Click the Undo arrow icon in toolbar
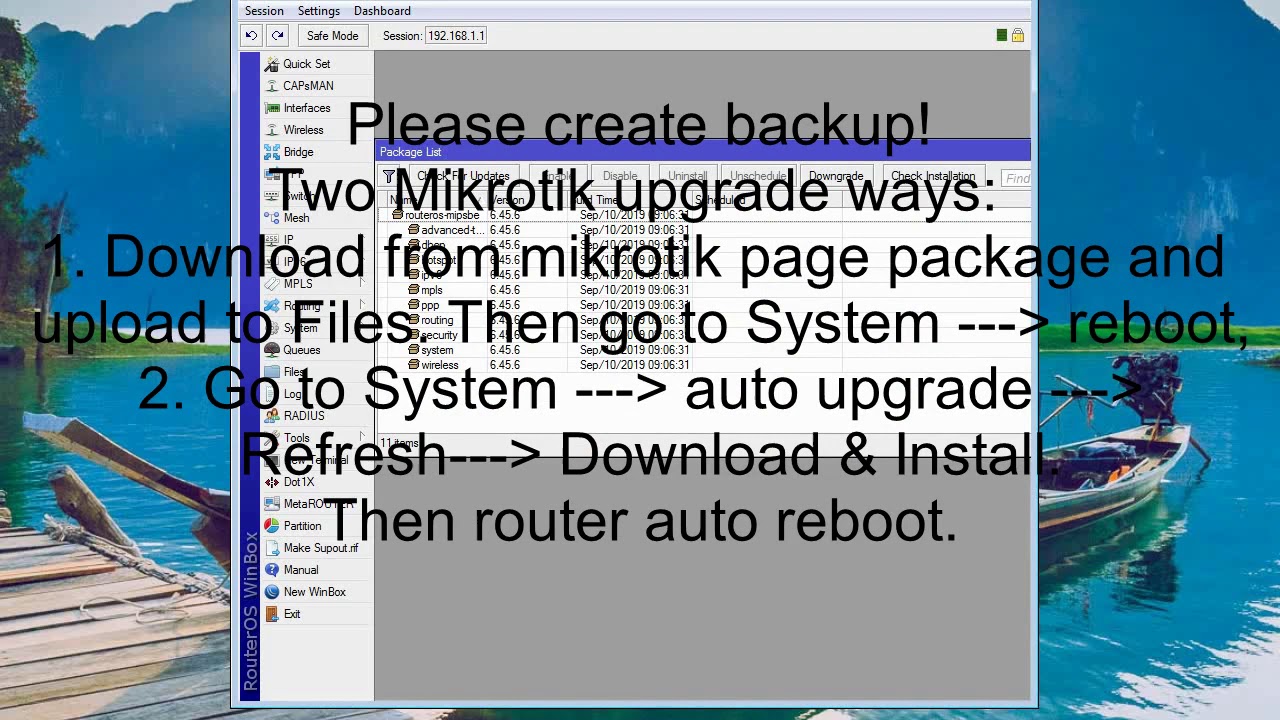The image size is (1280, 720). click(x=251, y=35)
